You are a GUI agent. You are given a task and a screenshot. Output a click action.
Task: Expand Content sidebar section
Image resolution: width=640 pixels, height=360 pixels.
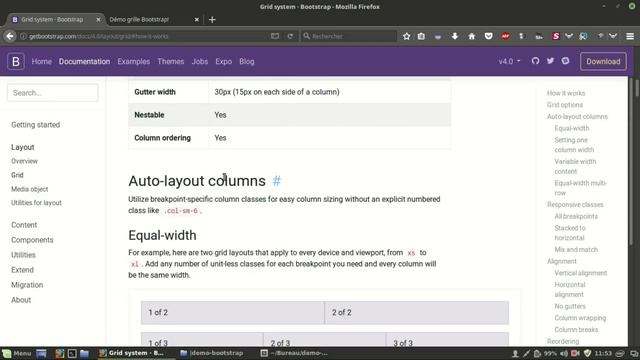click(24, 225)
